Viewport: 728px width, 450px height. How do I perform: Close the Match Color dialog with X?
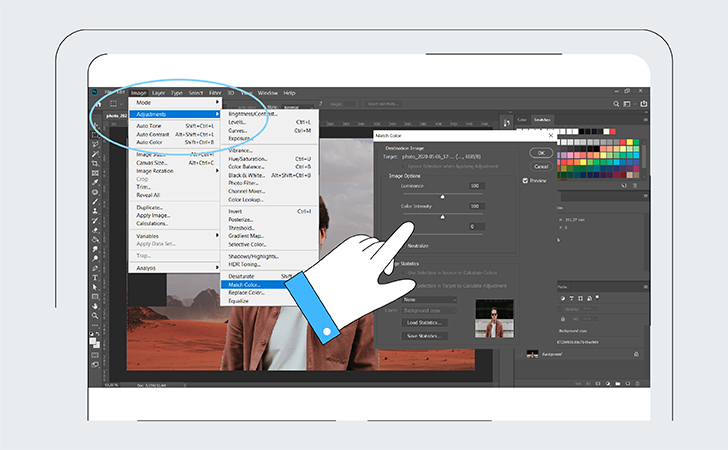pyautogui.click(x=551, y=135)
